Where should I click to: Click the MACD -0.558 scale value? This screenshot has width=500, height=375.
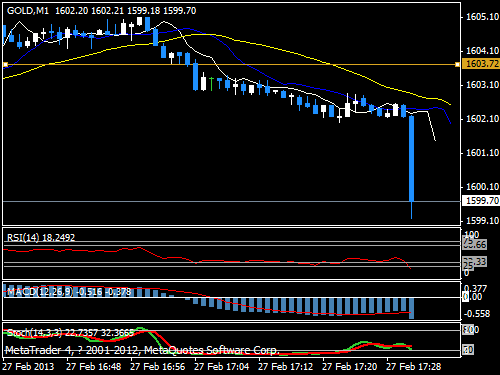(477, 314)
